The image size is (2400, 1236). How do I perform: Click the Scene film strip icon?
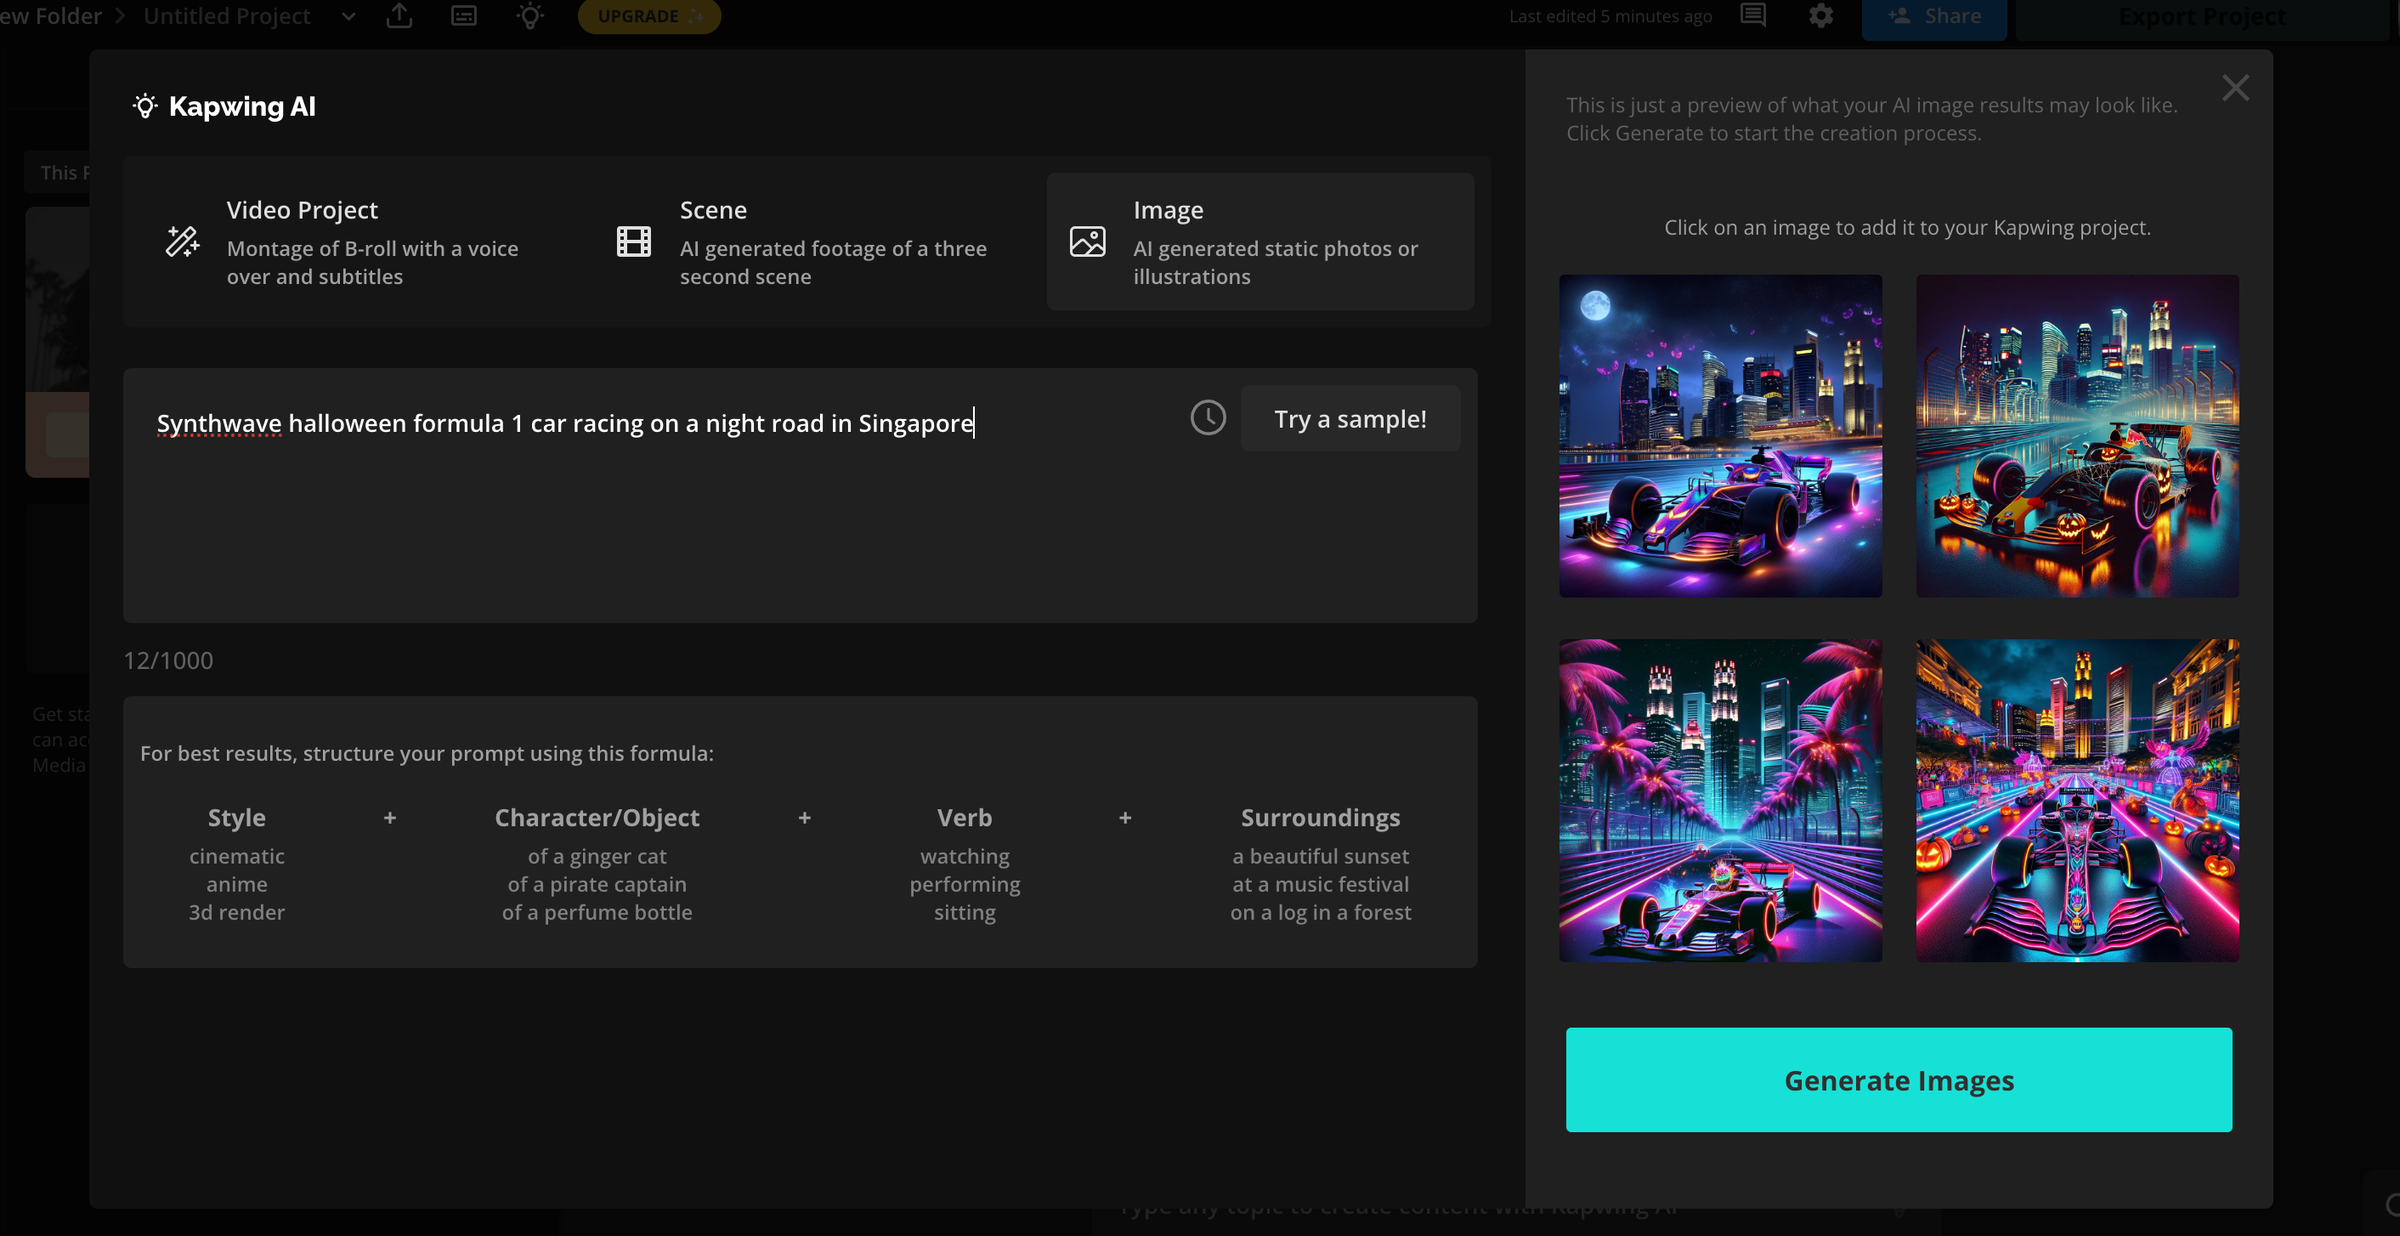point(633,241)
